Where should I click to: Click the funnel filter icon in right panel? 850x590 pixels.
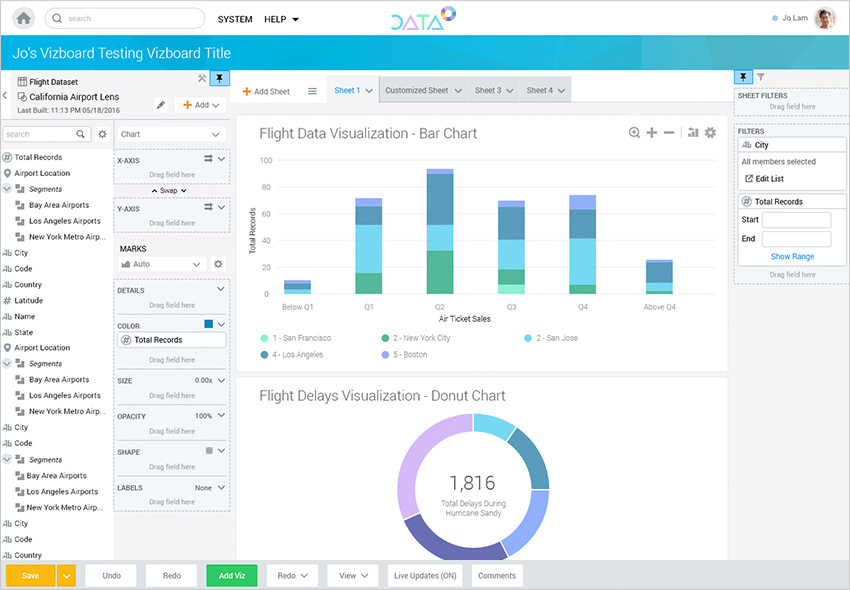(760, 77)
